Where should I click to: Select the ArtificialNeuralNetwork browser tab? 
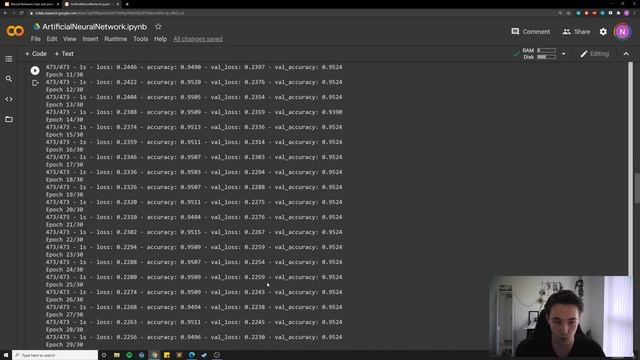92,4
